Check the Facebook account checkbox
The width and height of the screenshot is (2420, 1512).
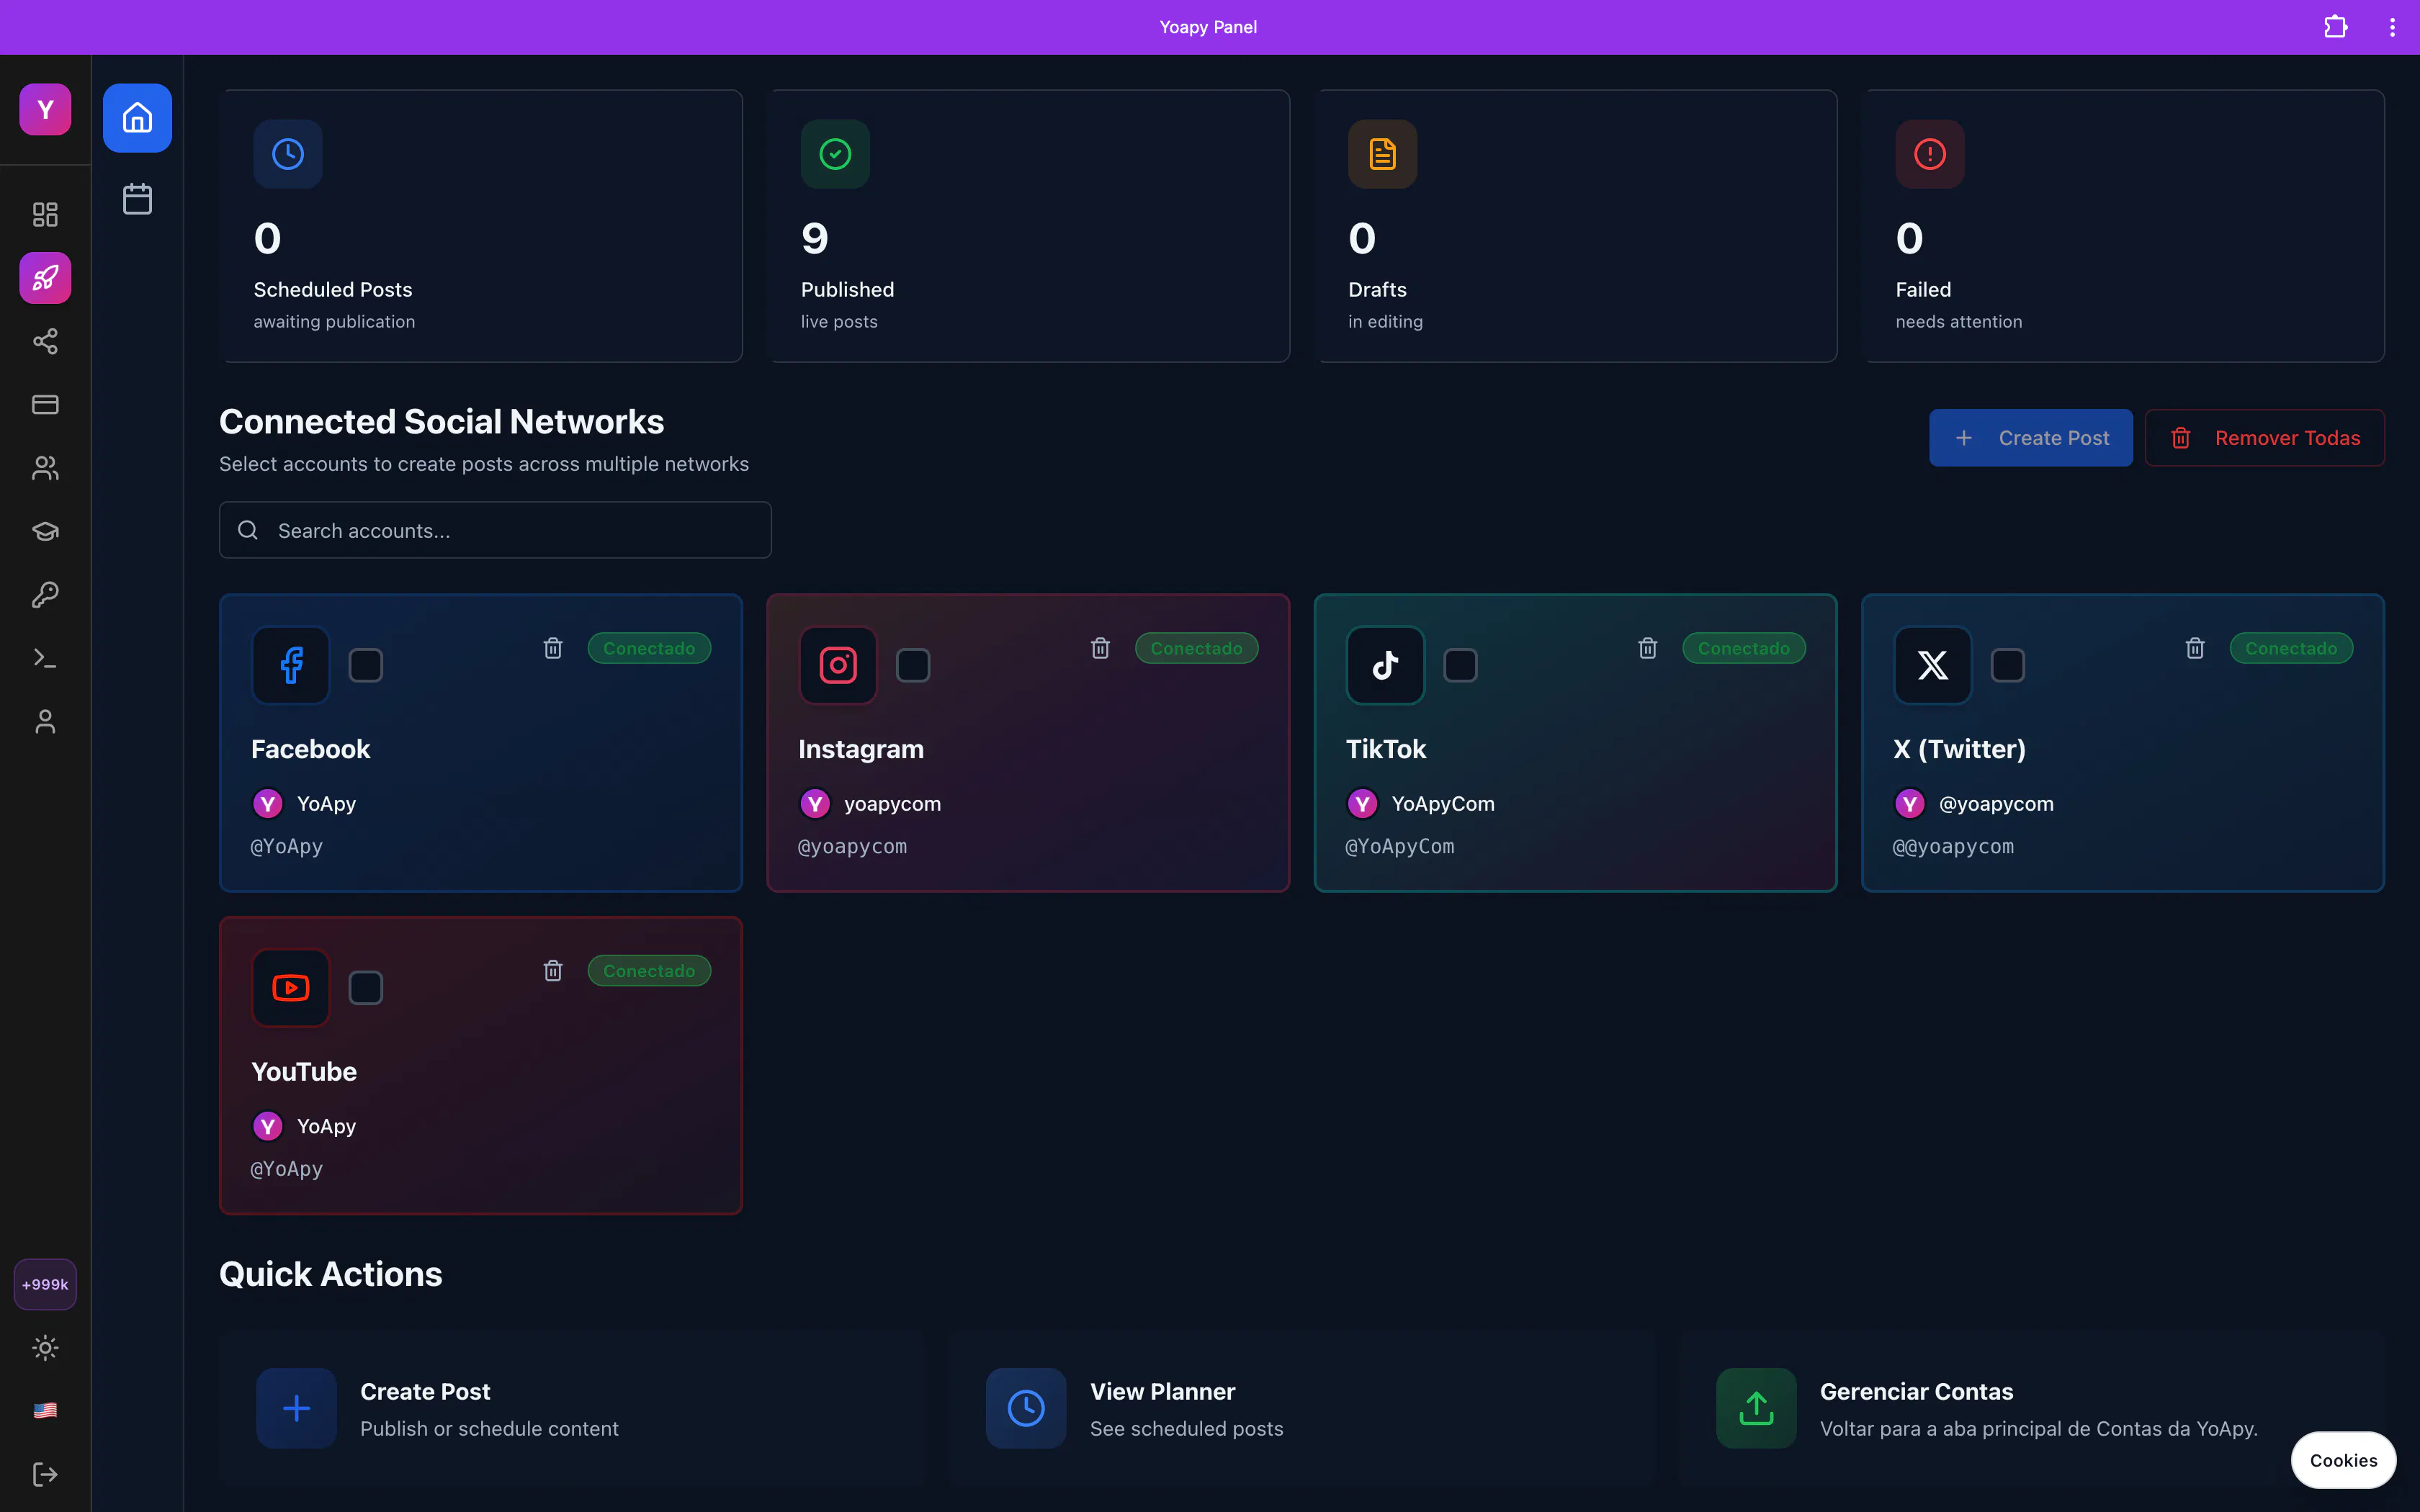tap(366, 665)
